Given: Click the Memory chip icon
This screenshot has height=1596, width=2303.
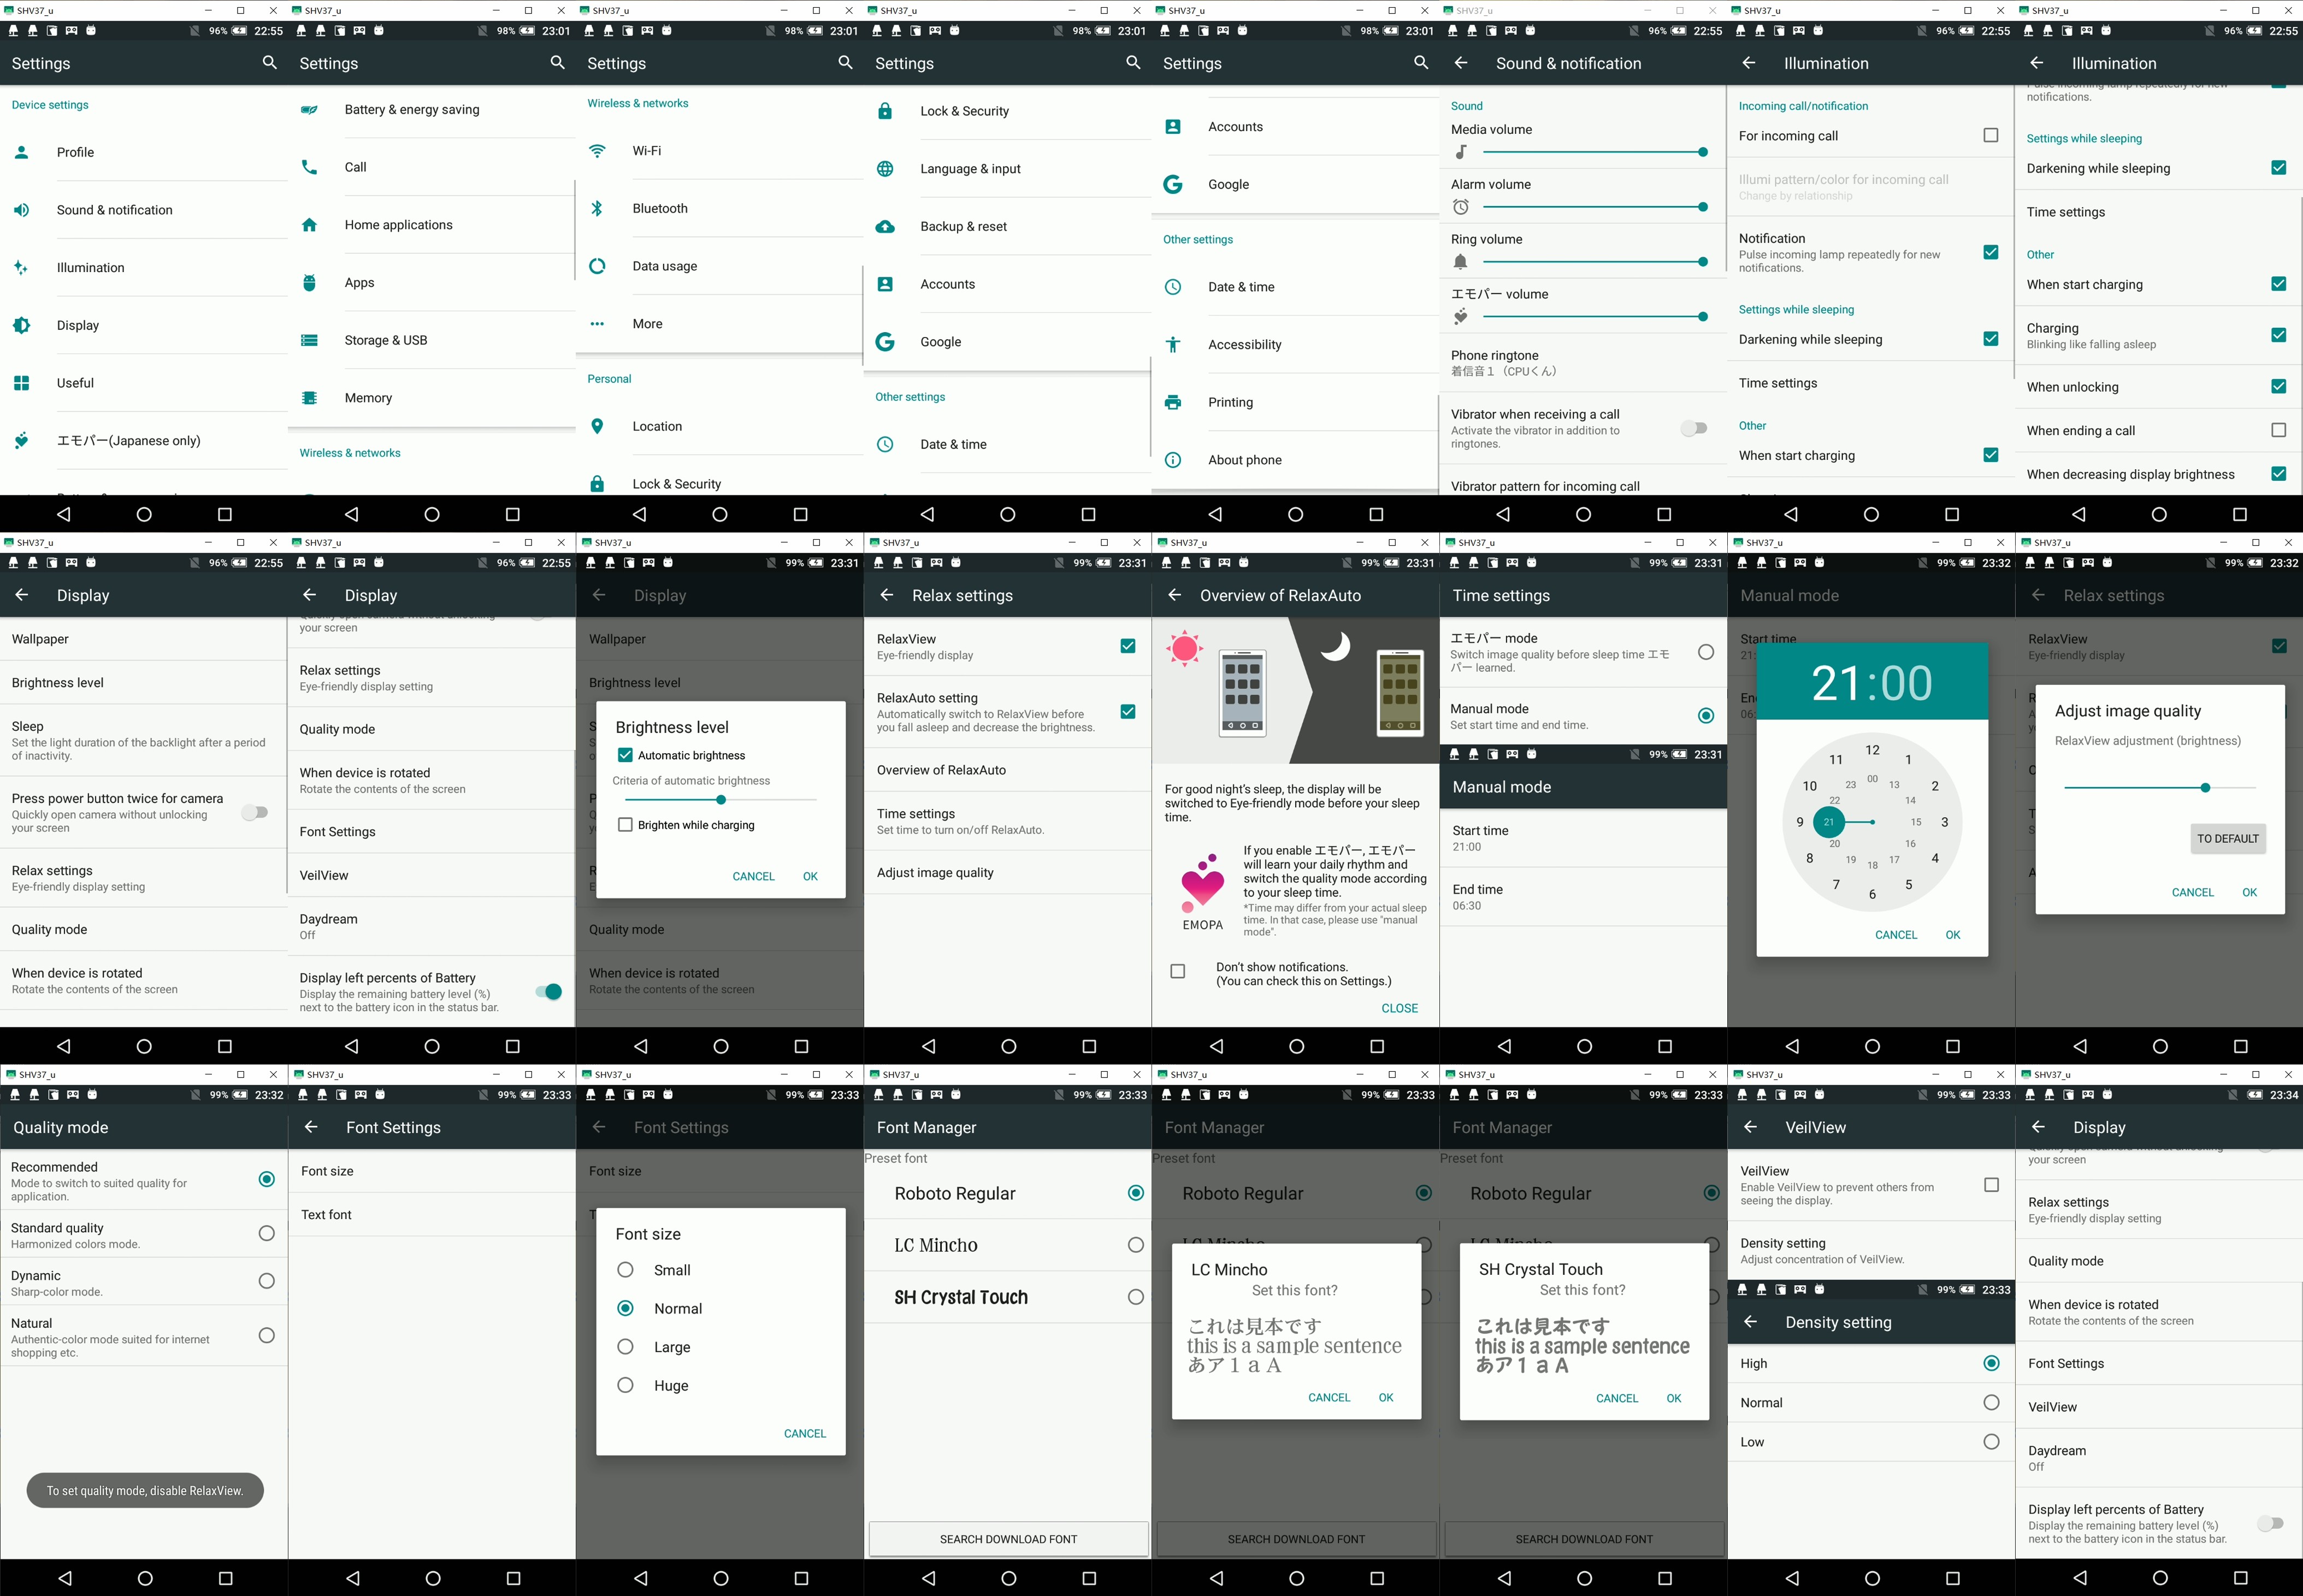Looking at the screenshot, I should [309, 398].
